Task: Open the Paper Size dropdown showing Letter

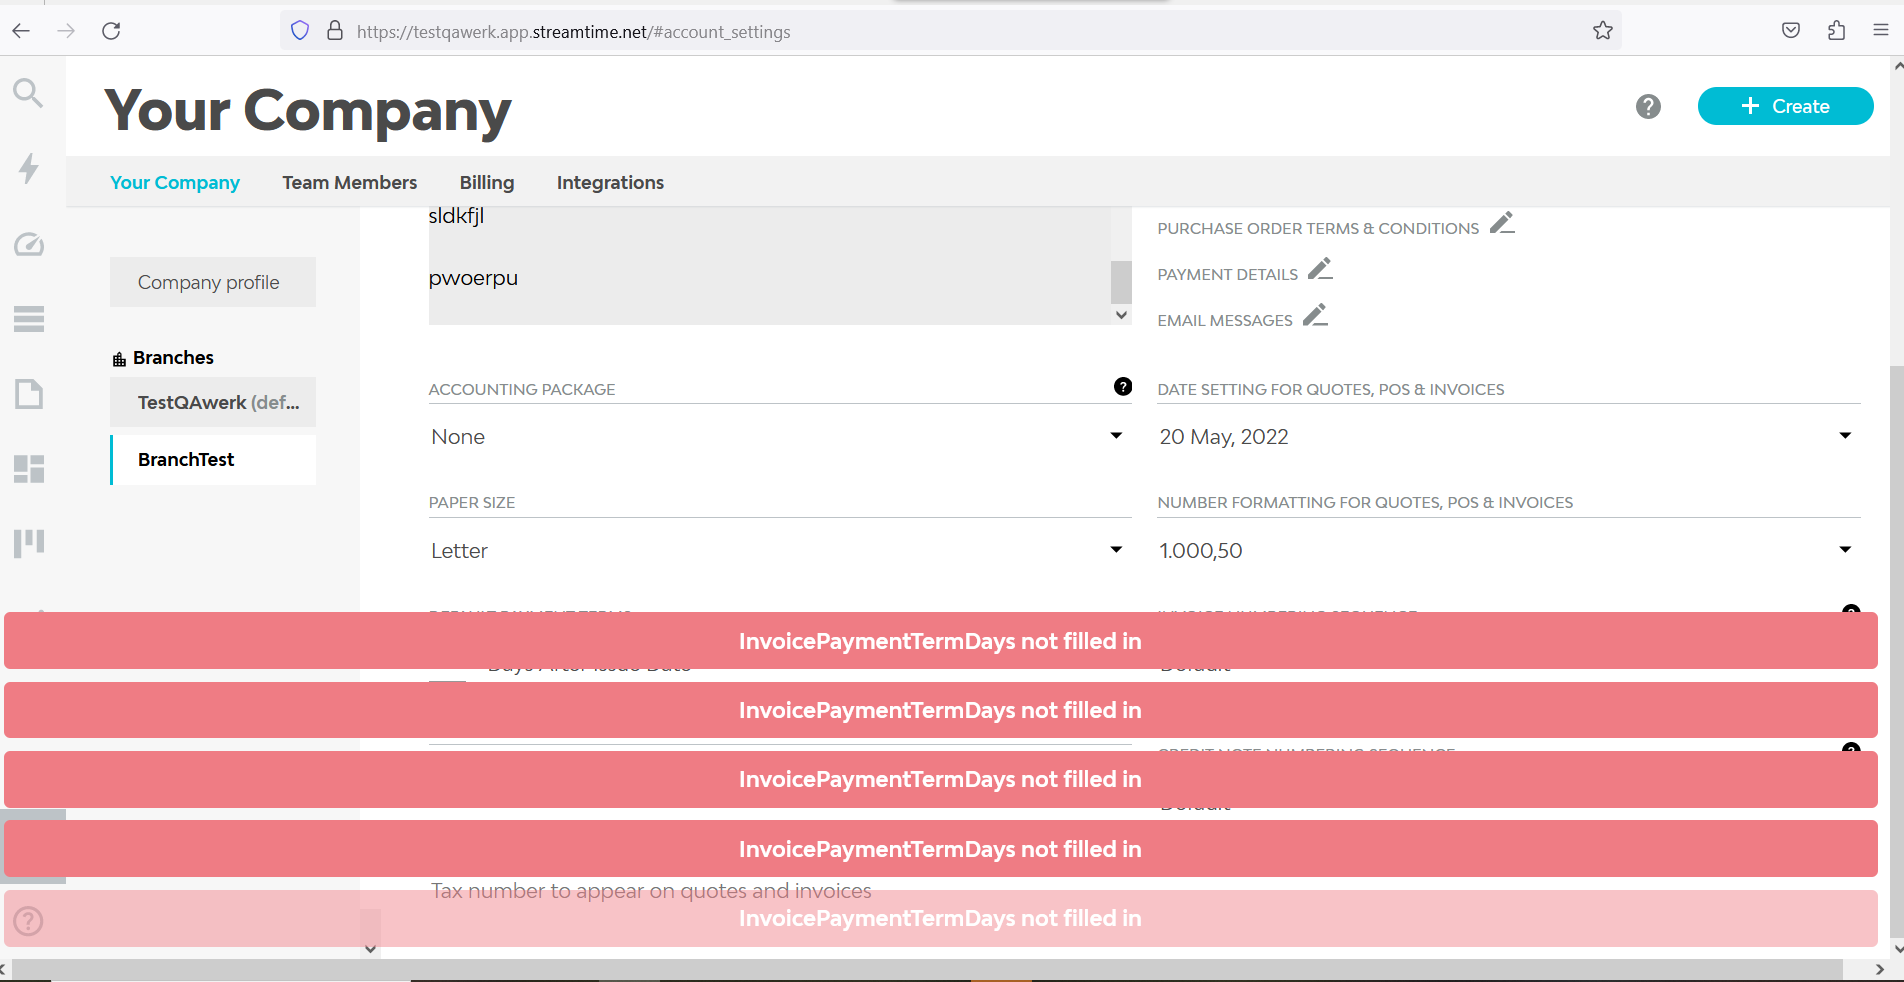Action: (779, 551)
